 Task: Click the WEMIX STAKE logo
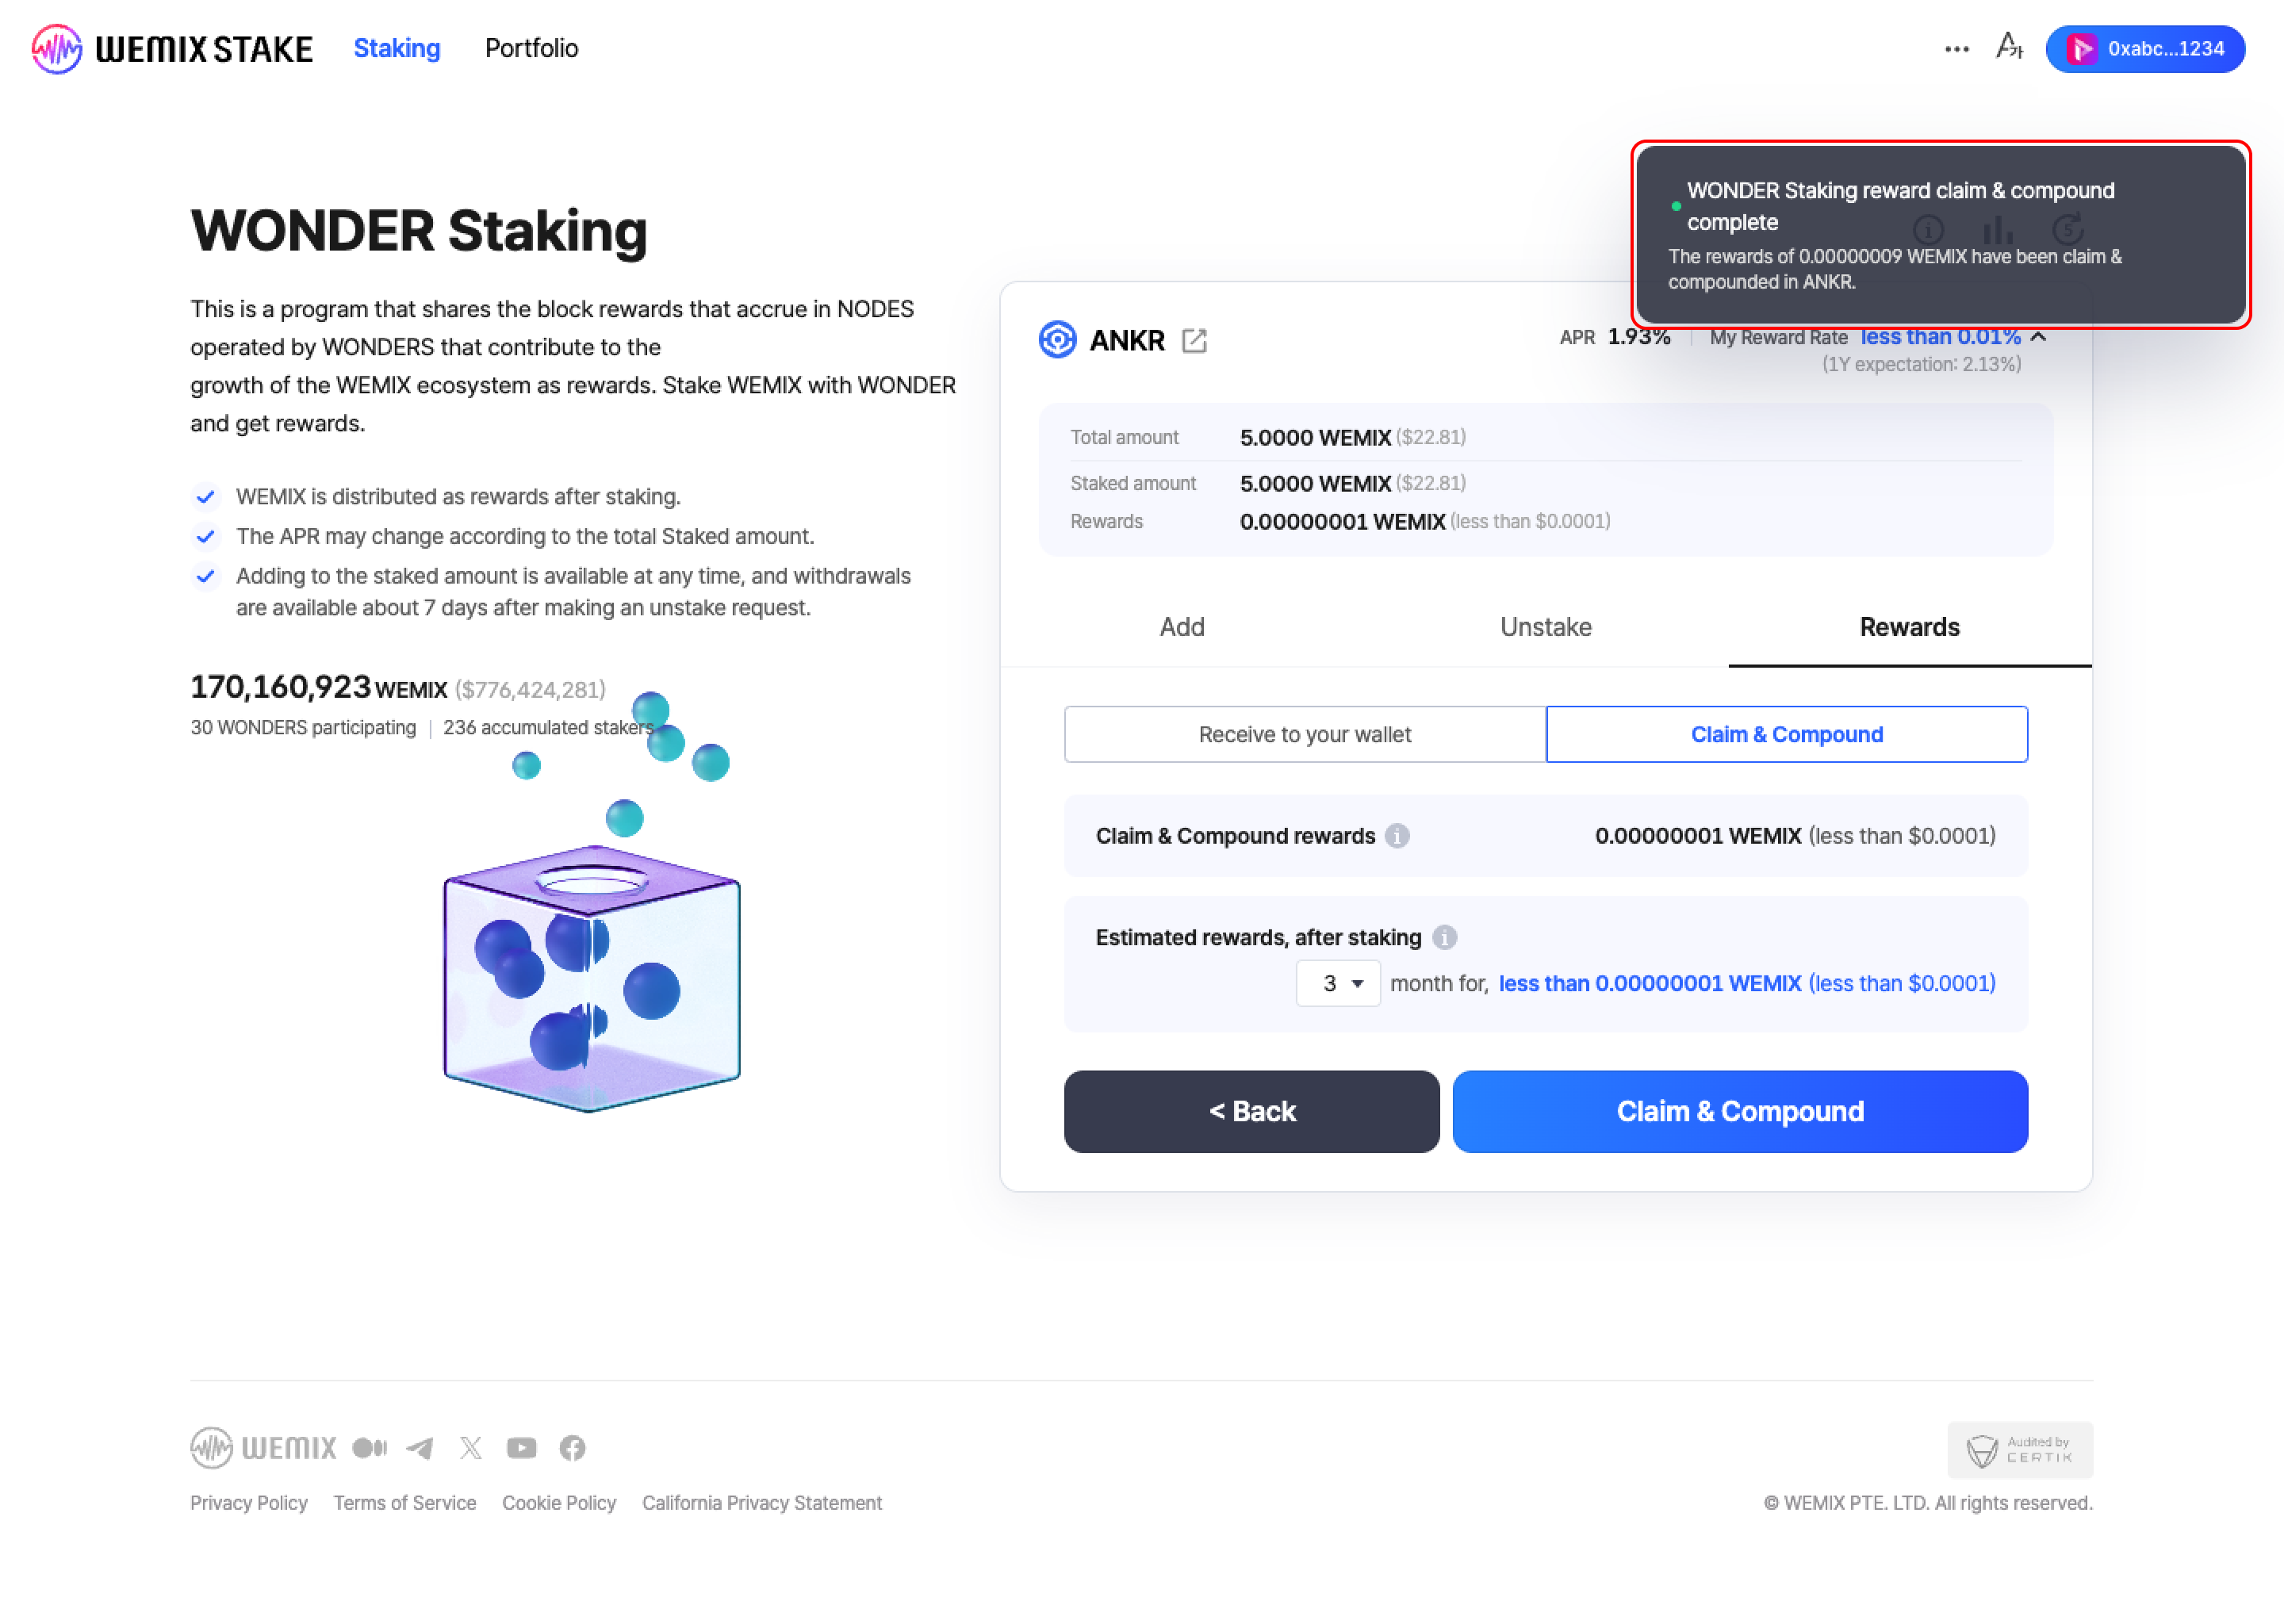pyautogui.click(x=172, y=48)
